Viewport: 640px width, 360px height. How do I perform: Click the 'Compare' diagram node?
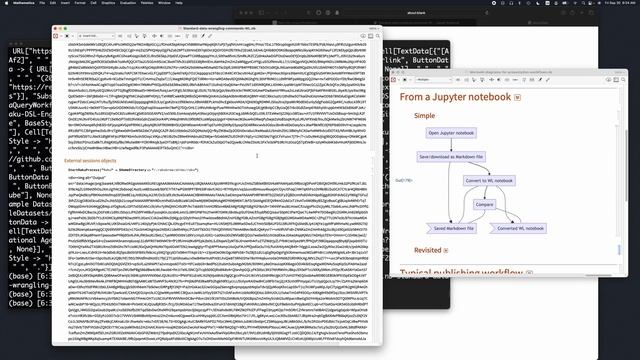coord(484,204)
